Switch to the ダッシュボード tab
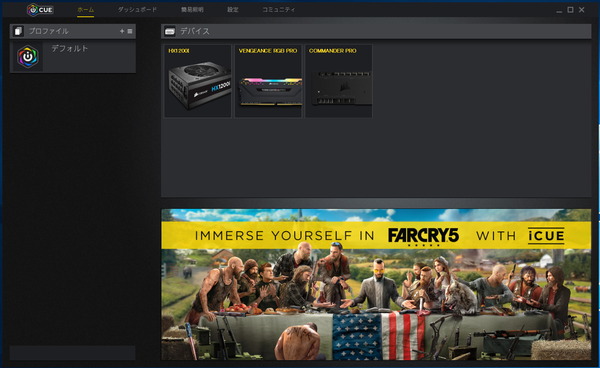Screen dimensions: 600x368 tap(137, 10)
